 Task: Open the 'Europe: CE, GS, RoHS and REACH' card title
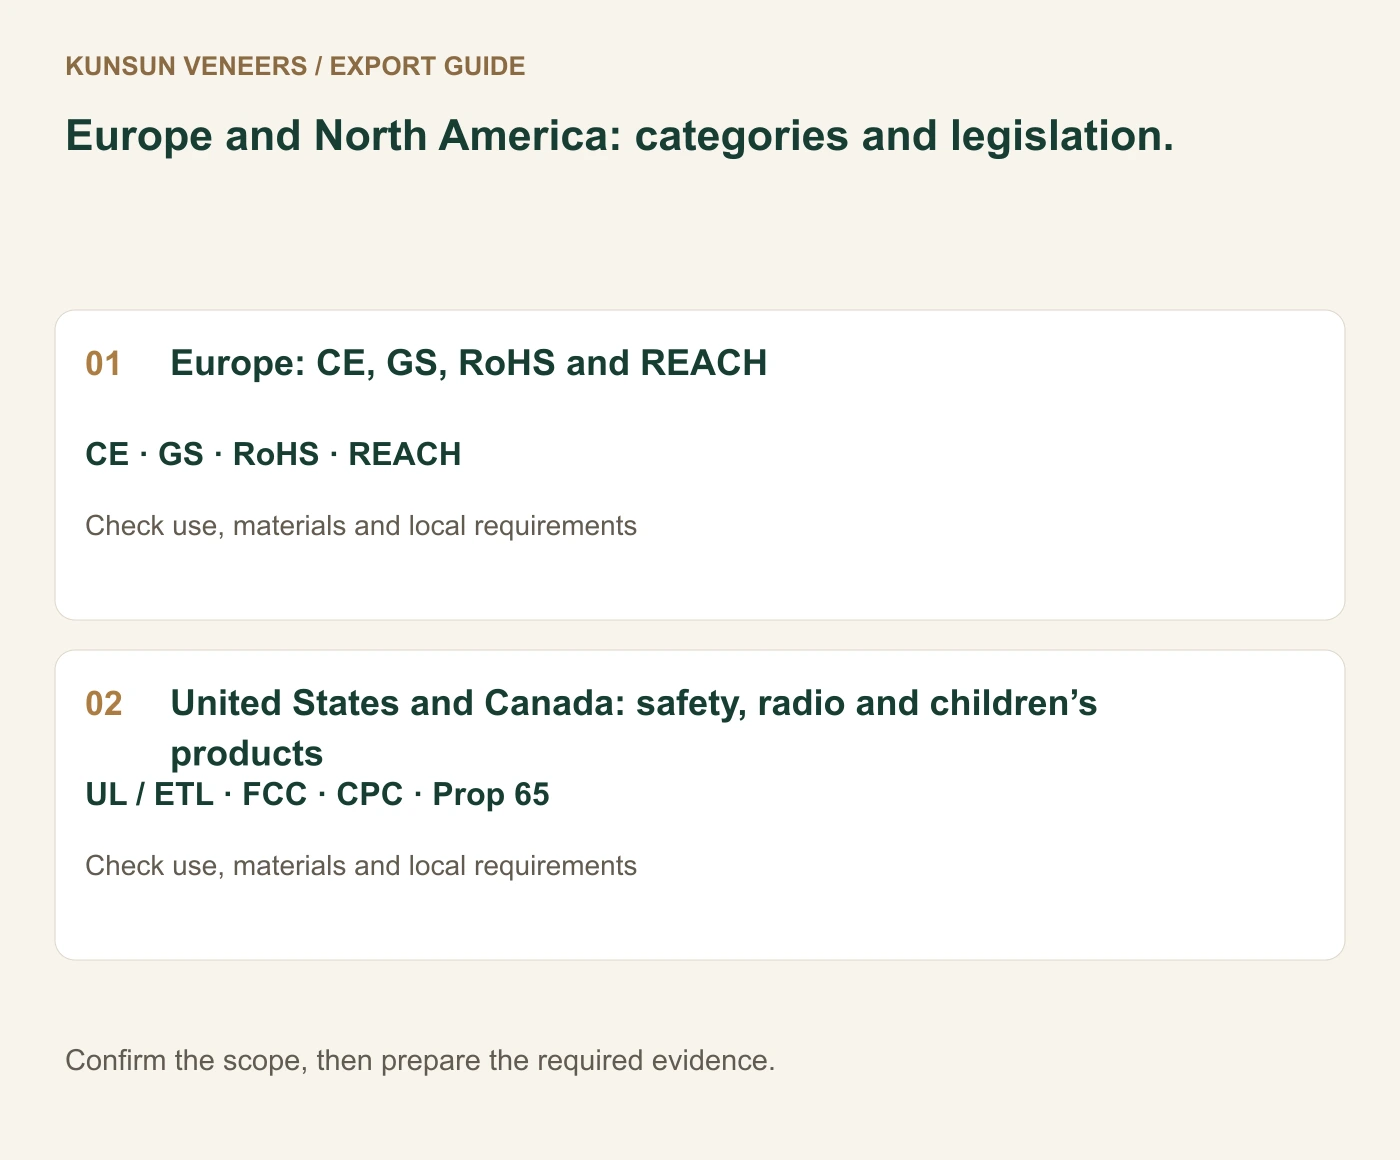469,363
